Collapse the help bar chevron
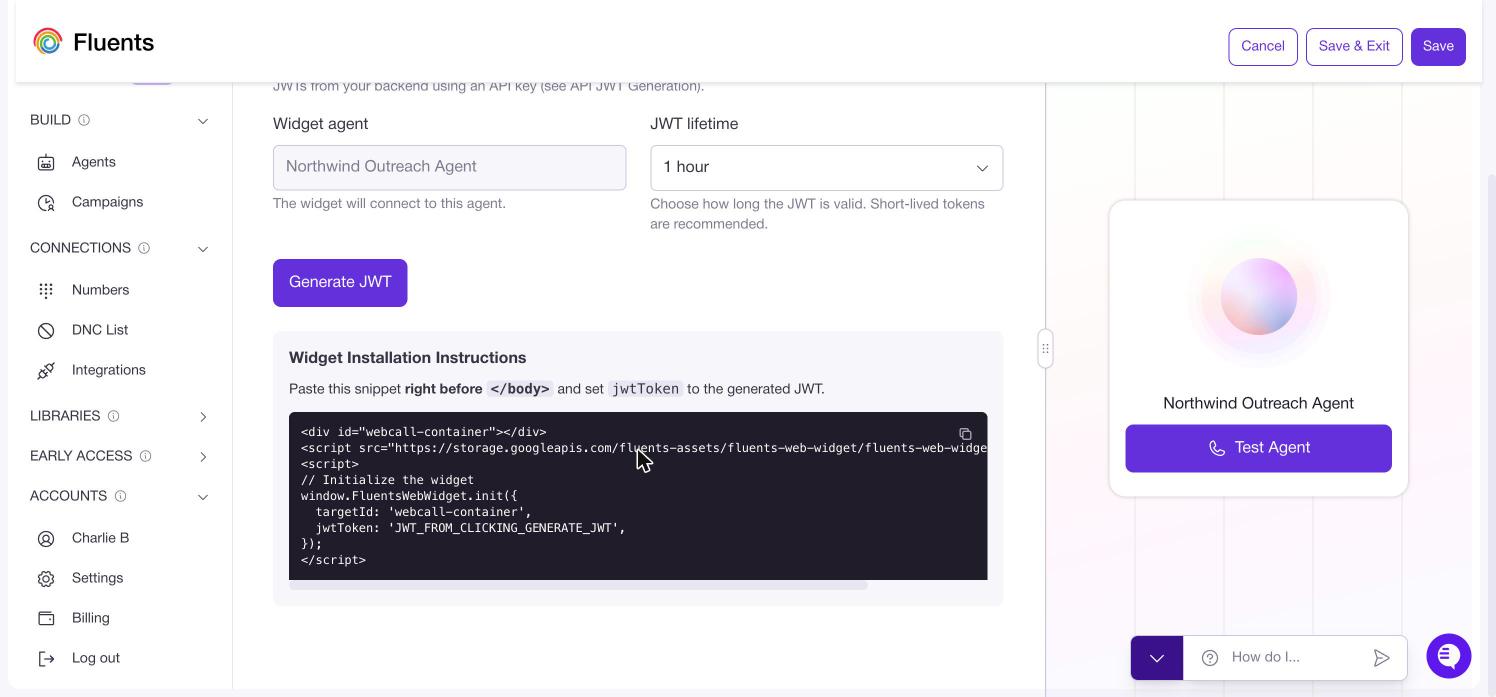1496x697 pixels. pos(1157,658)
